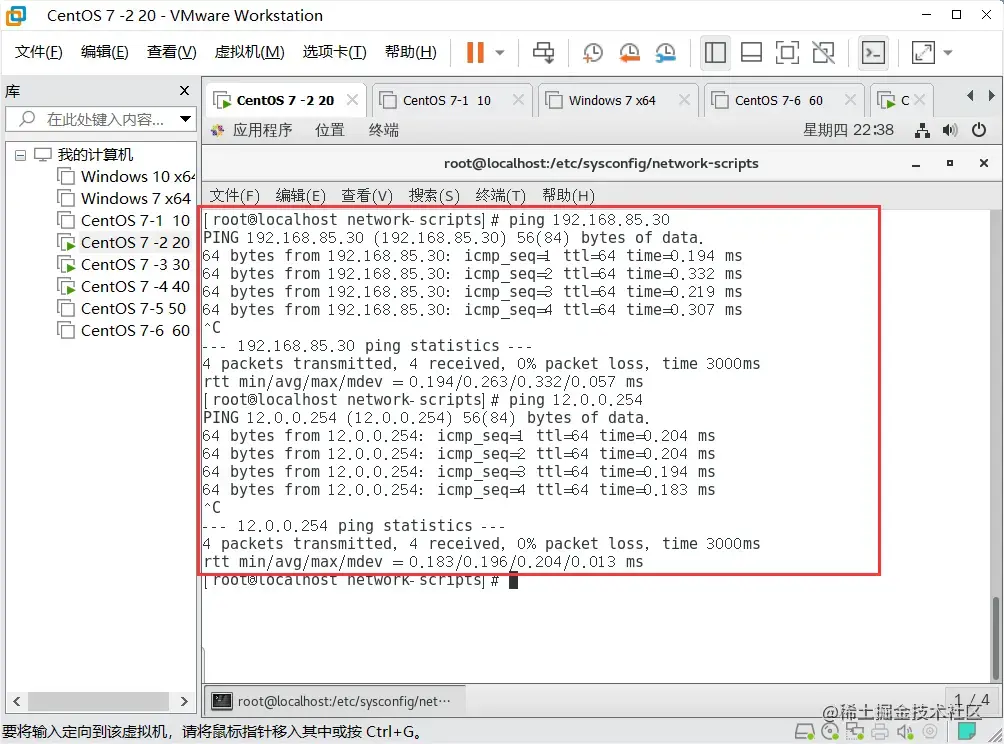The width and height of the screenshot is (1004, 744).
Task: Select CentOS 7 -4 40 in library
Action: click(x=124, y=286)
